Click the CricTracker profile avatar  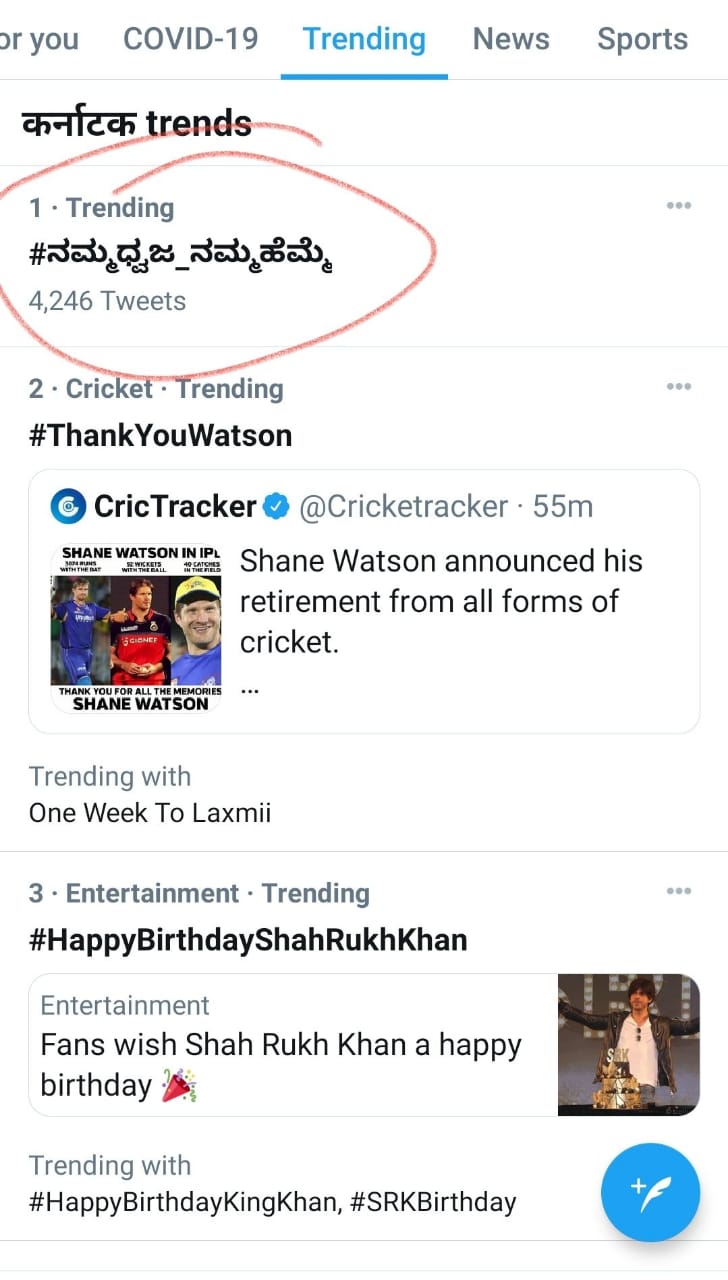click(68, 506)
